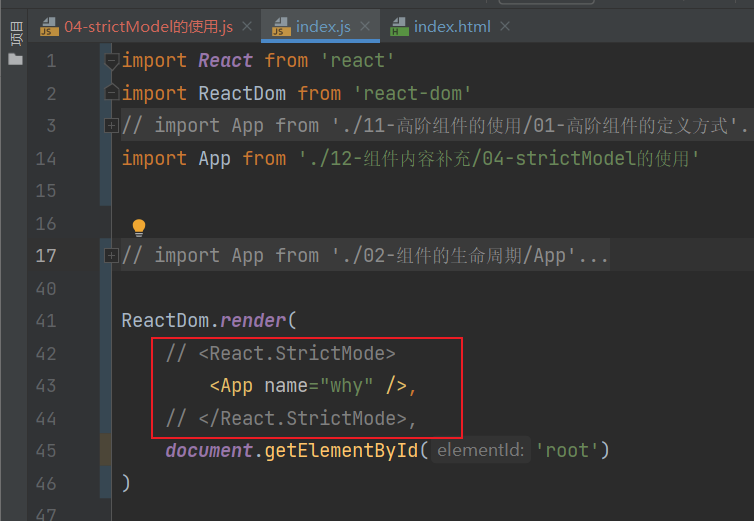Open the Project tool window folder icon
The image size is (754, 521).
15,60
